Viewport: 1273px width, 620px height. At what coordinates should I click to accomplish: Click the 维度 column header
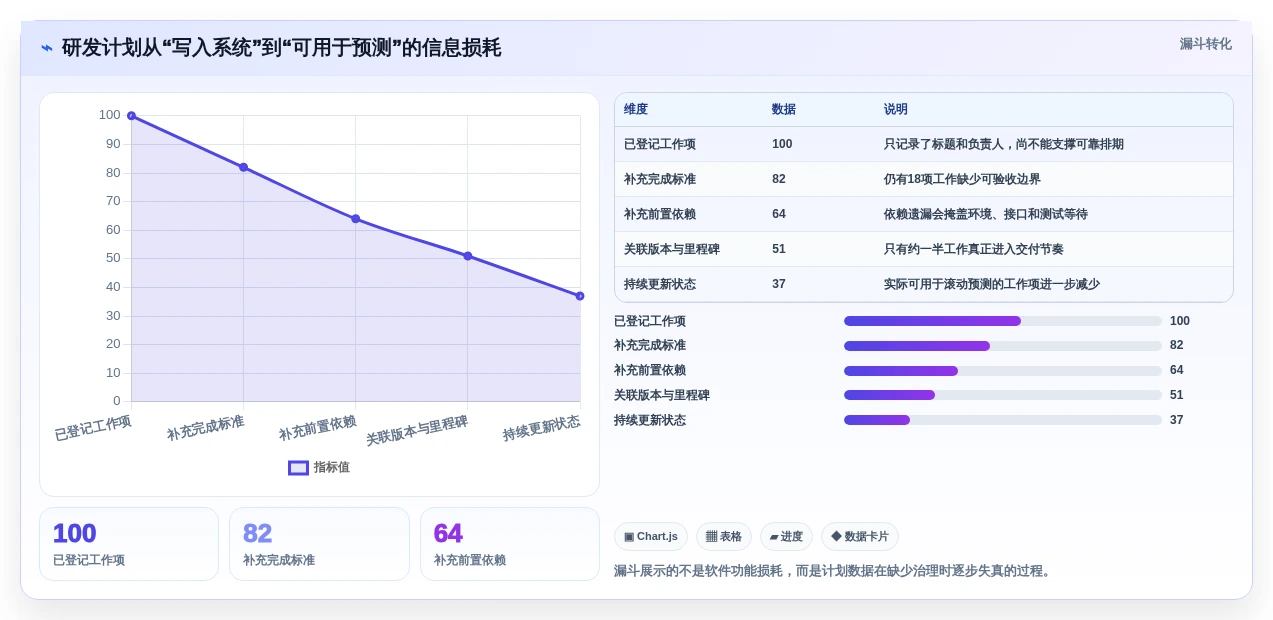tap(636, 109)
